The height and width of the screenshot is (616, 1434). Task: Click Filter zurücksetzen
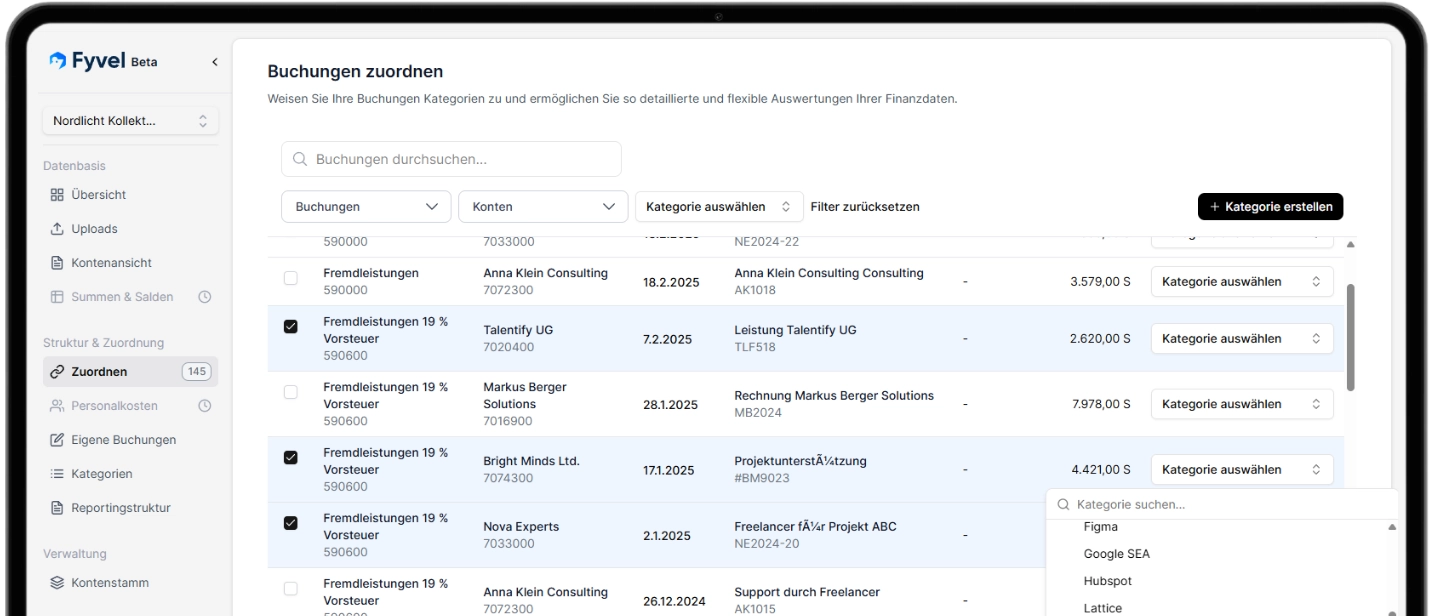865,207
